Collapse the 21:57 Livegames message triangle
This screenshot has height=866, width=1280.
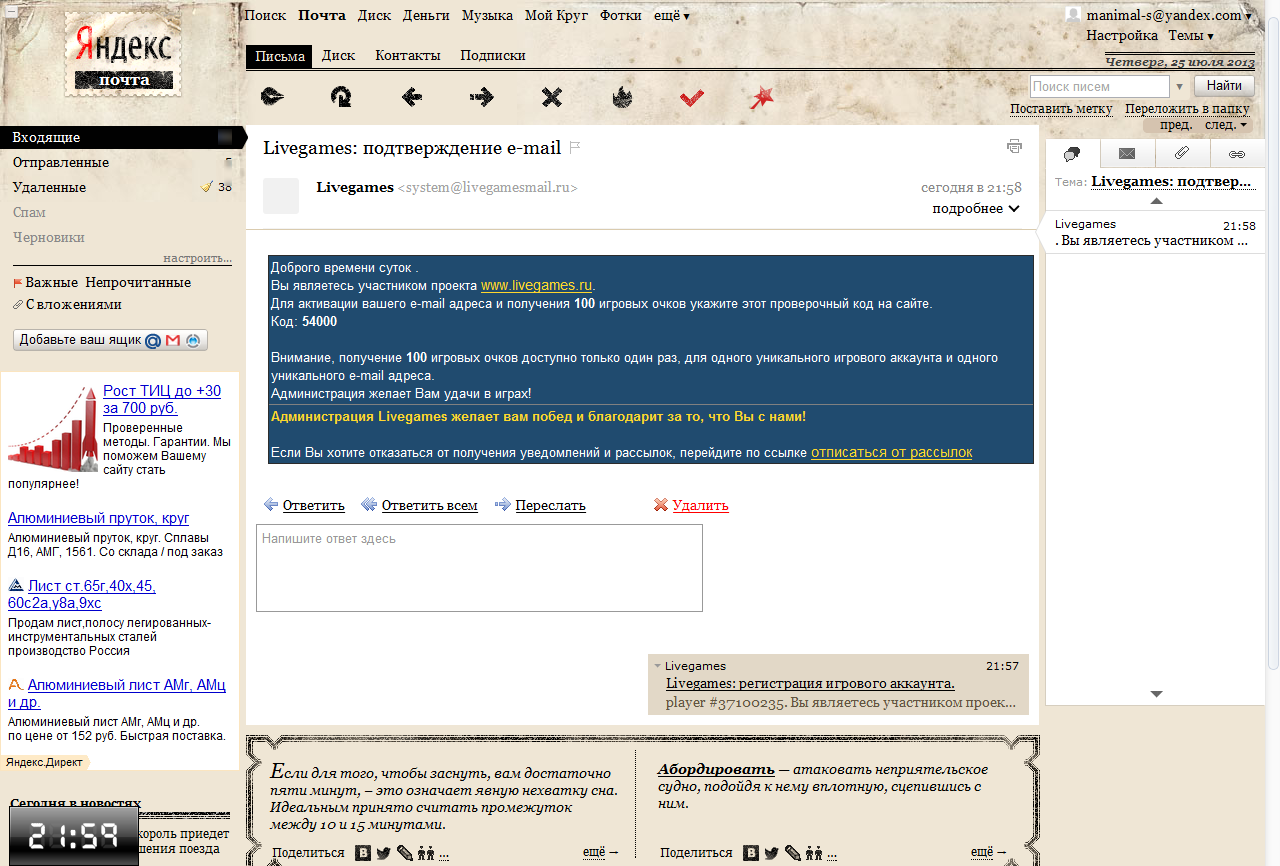[x=657, y=666]
